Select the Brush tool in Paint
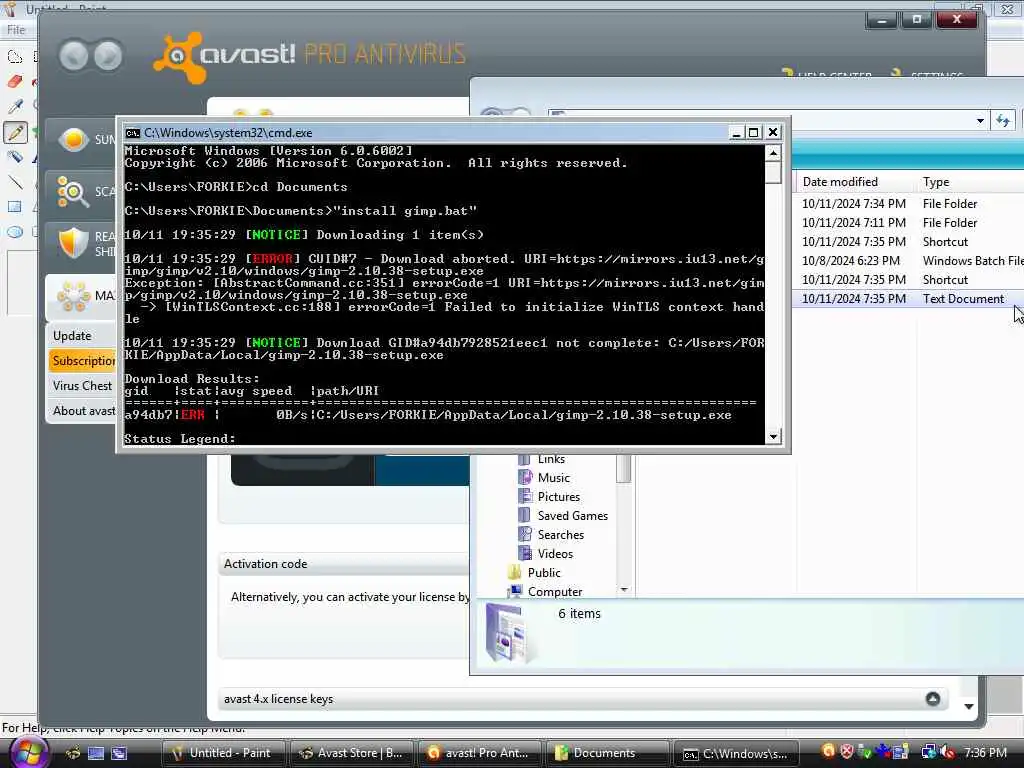Image resolution: width=1024 pixels, height=768 pixels. (x=14, y=157)
